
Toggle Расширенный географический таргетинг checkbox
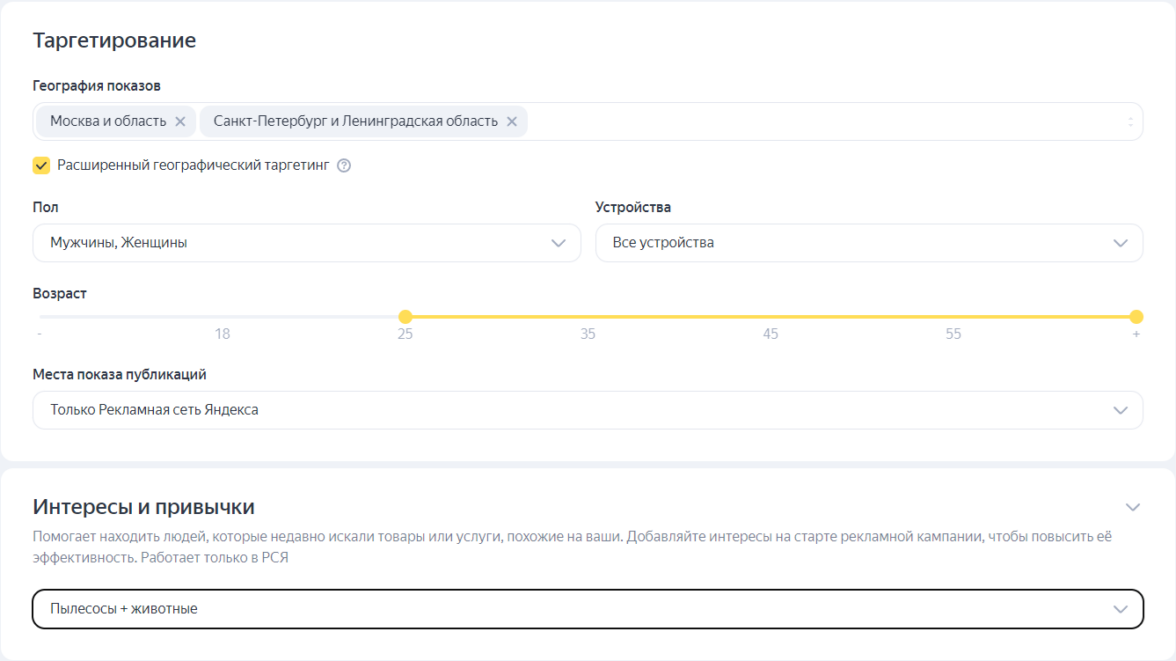[41, 166]
